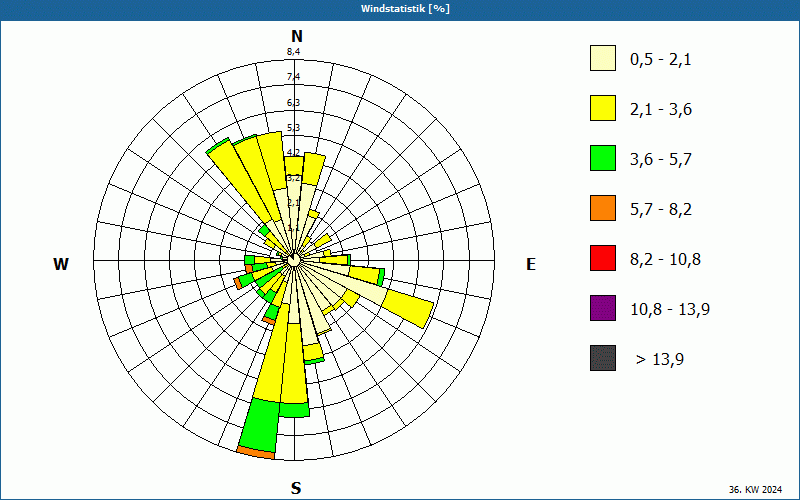
Task: Click the legend label '10,8 - 13,9'
Action: point(670,310)
